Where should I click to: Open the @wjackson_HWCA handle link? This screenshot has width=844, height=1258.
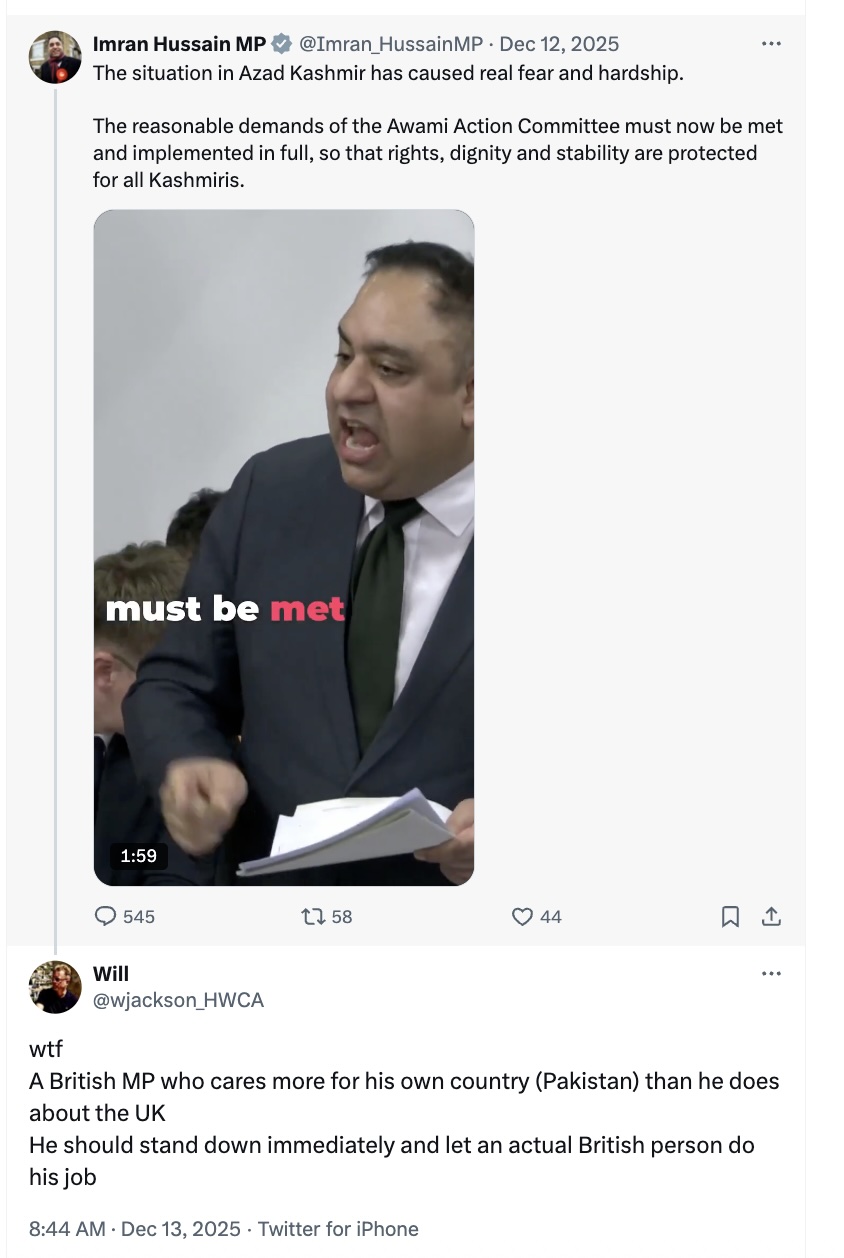pyautogui.click(x=178, y=1000)
